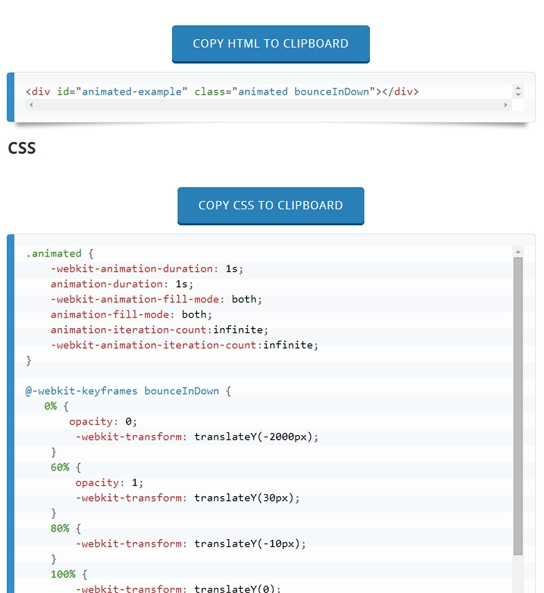This screenshot has width=544, height=593.
Task: Click the Copy CSS to Clipboard button
Action: (270, 206)
